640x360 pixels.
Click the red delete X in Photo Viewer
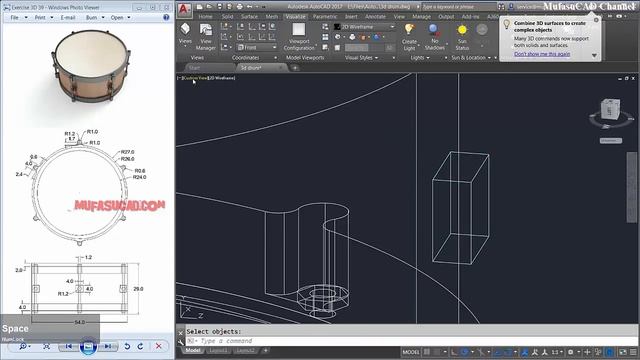tap(159, 346)
